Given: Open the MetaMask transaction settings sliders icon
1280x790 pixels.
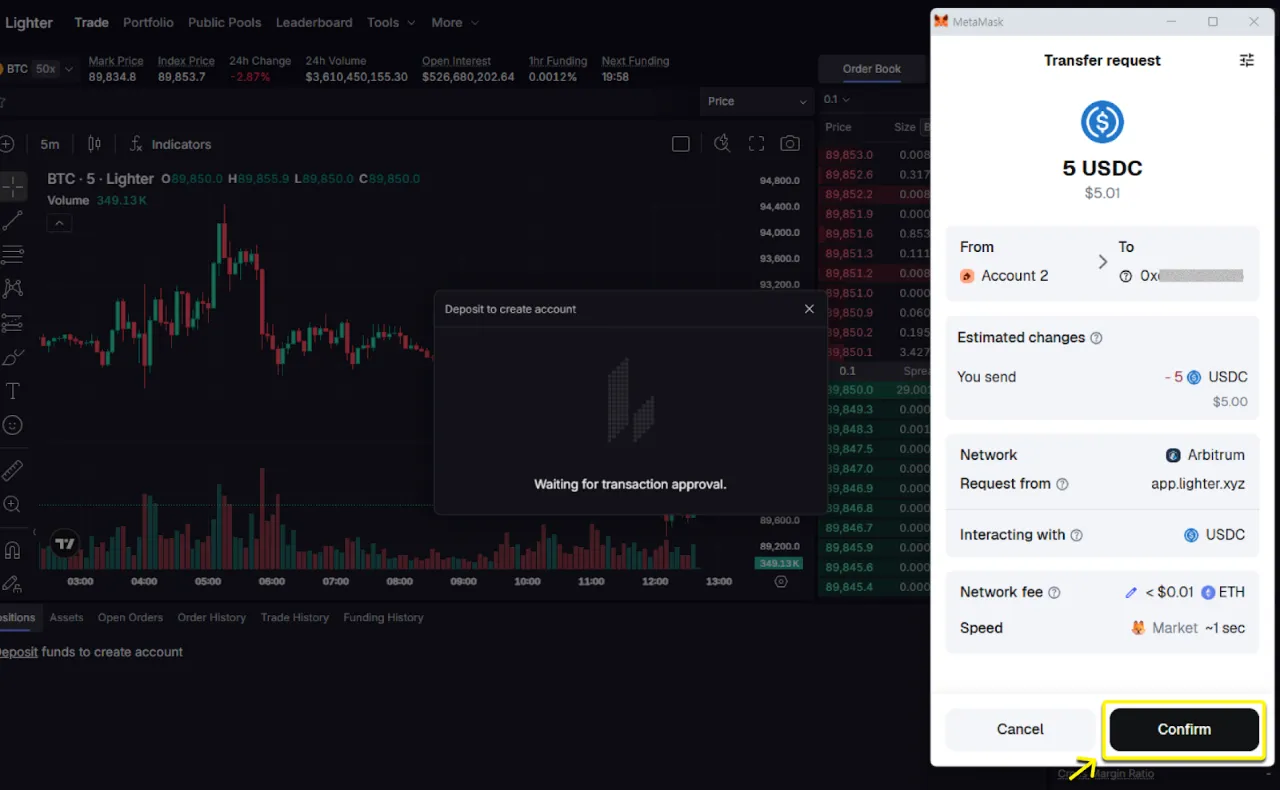Looking at the screenshot, I should 1246,61.
